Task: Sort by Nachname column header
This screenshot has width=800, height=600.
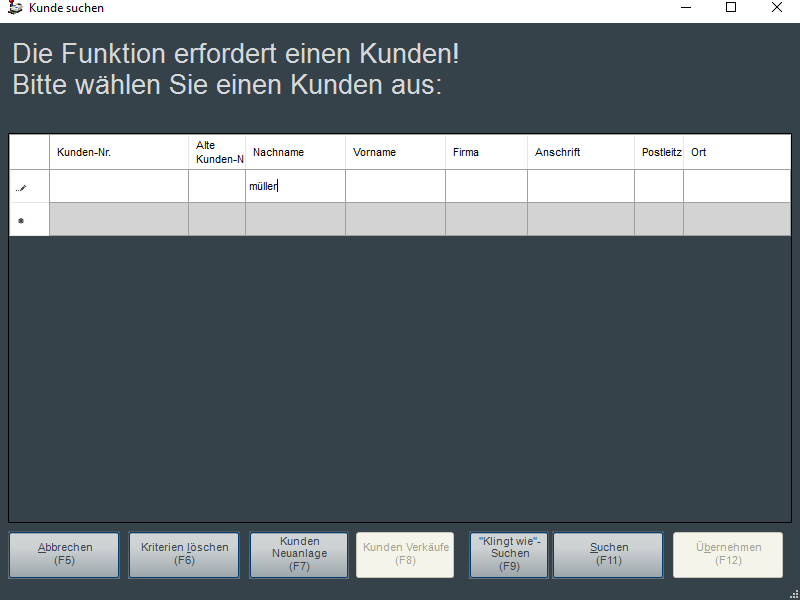Action: click(295, 152)
